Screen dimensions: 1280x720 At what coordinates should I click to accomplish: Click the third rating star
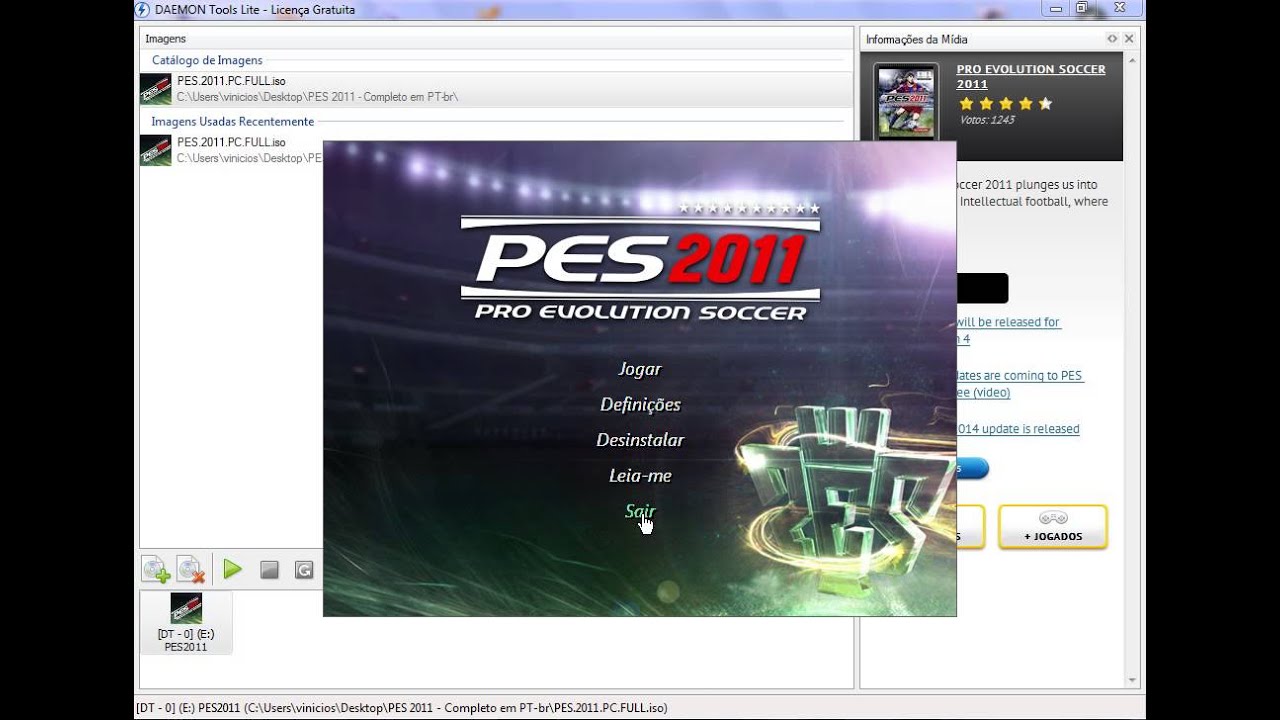[1006, 104]
